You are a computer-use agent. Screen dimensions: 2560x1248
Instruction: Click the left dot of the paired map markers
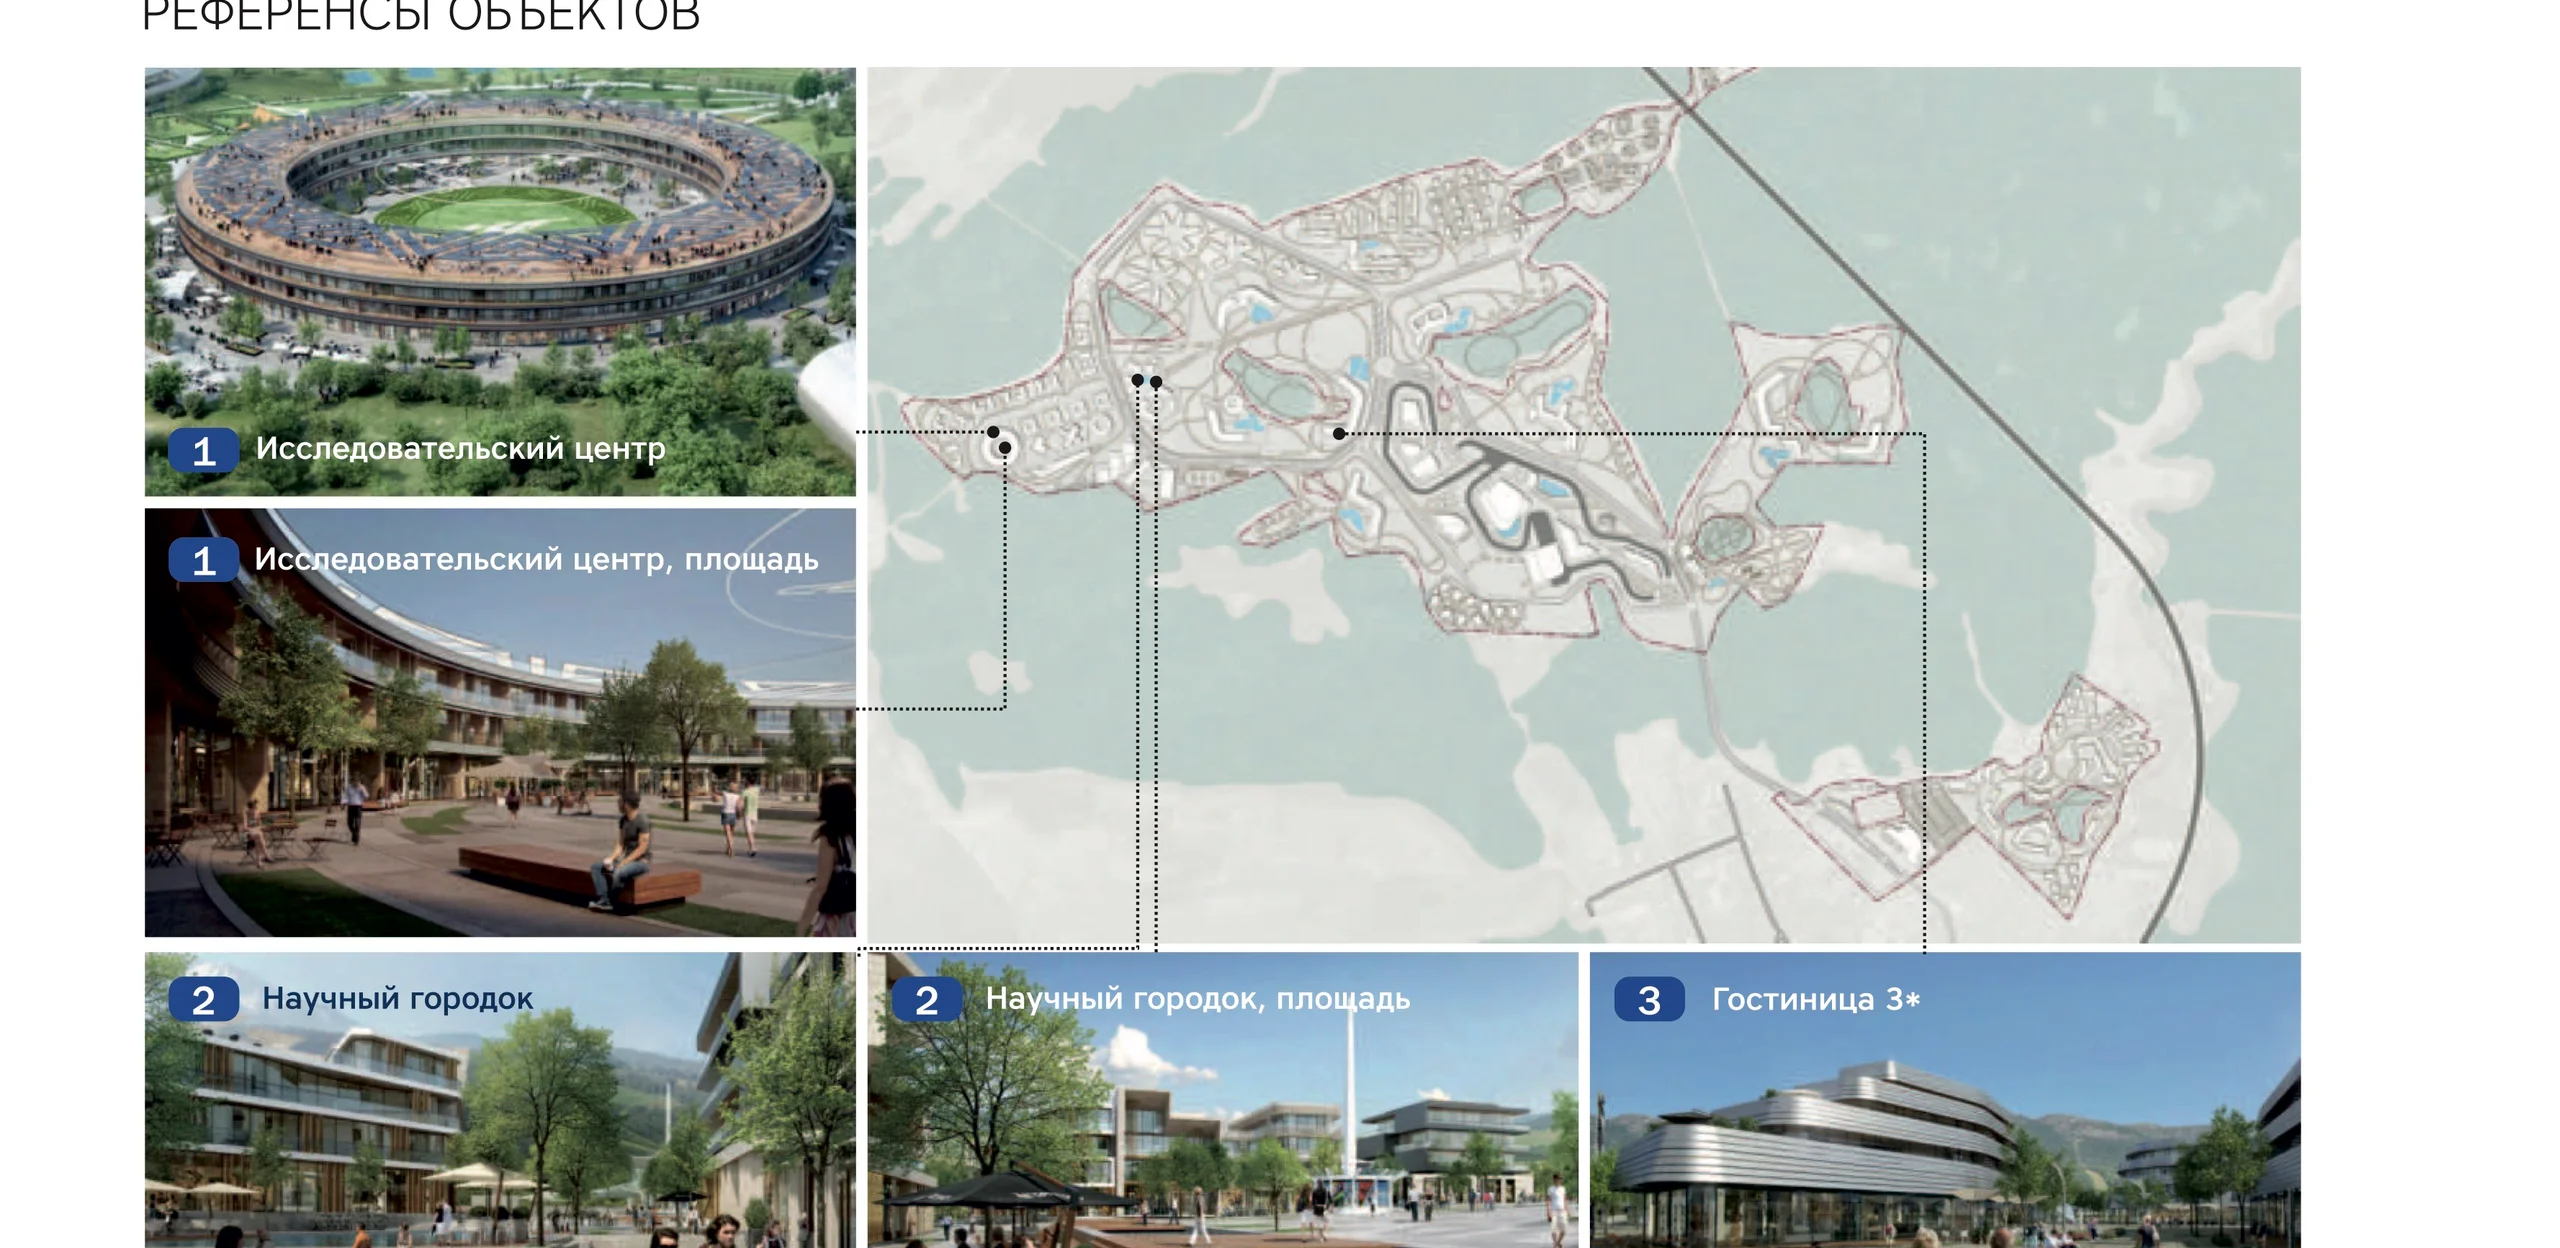click(x=1137, y=380)
